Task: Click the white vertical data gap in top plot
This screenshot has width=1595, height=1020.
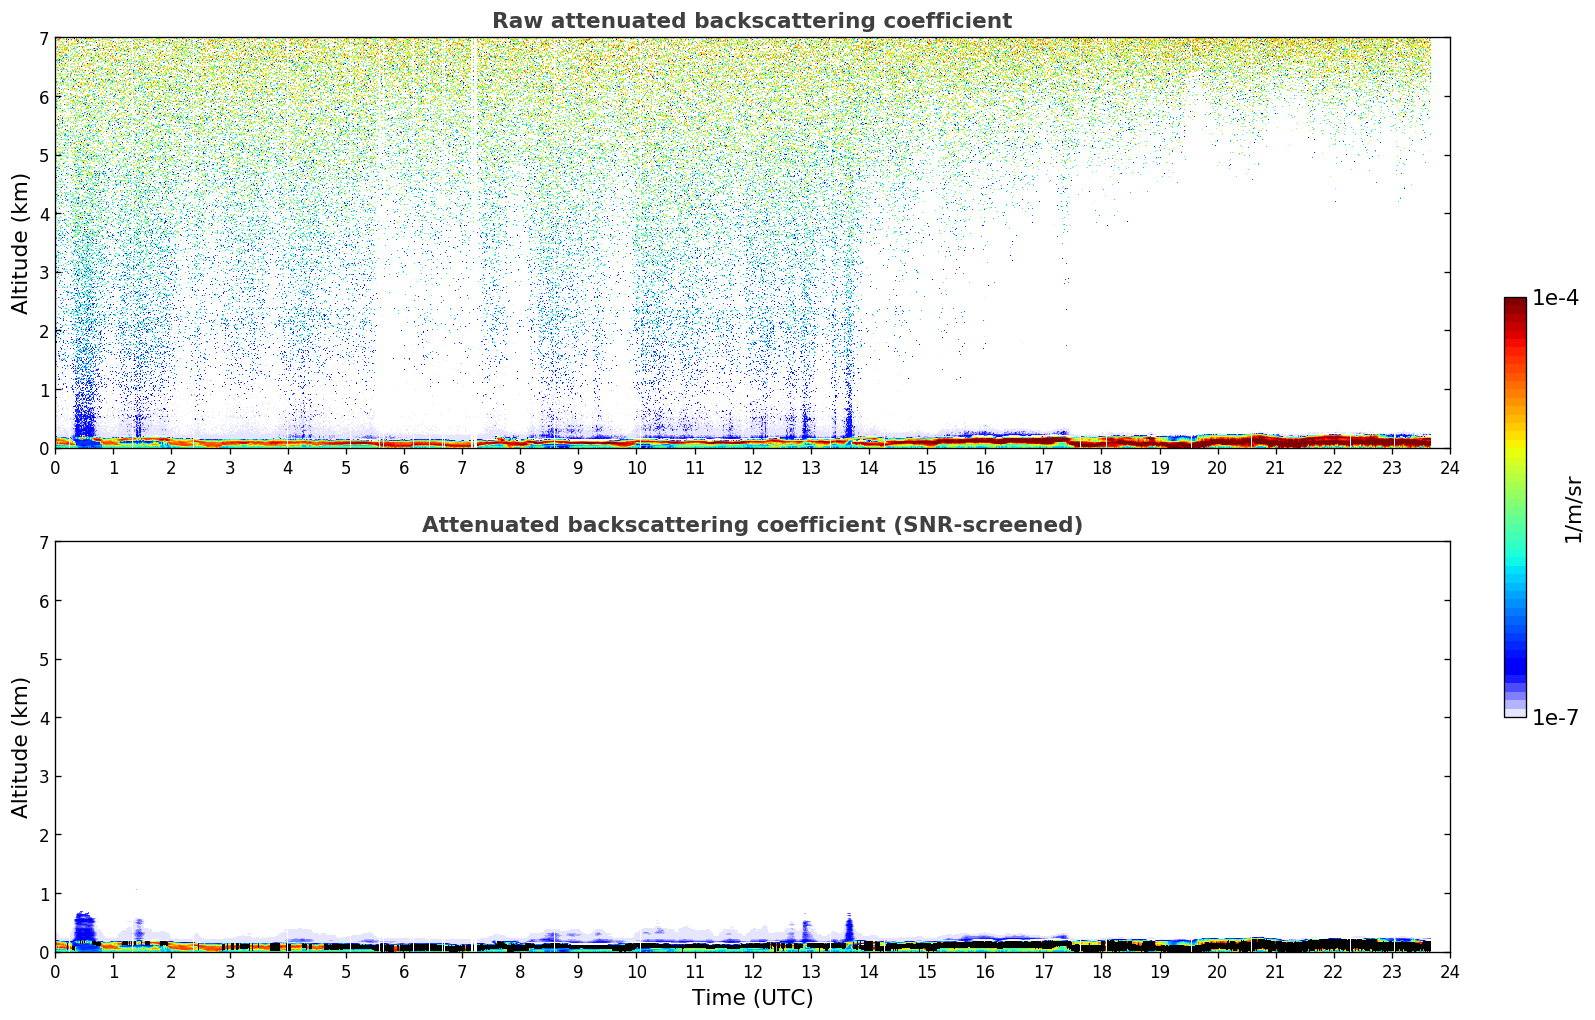Action: tap(473, 240)
